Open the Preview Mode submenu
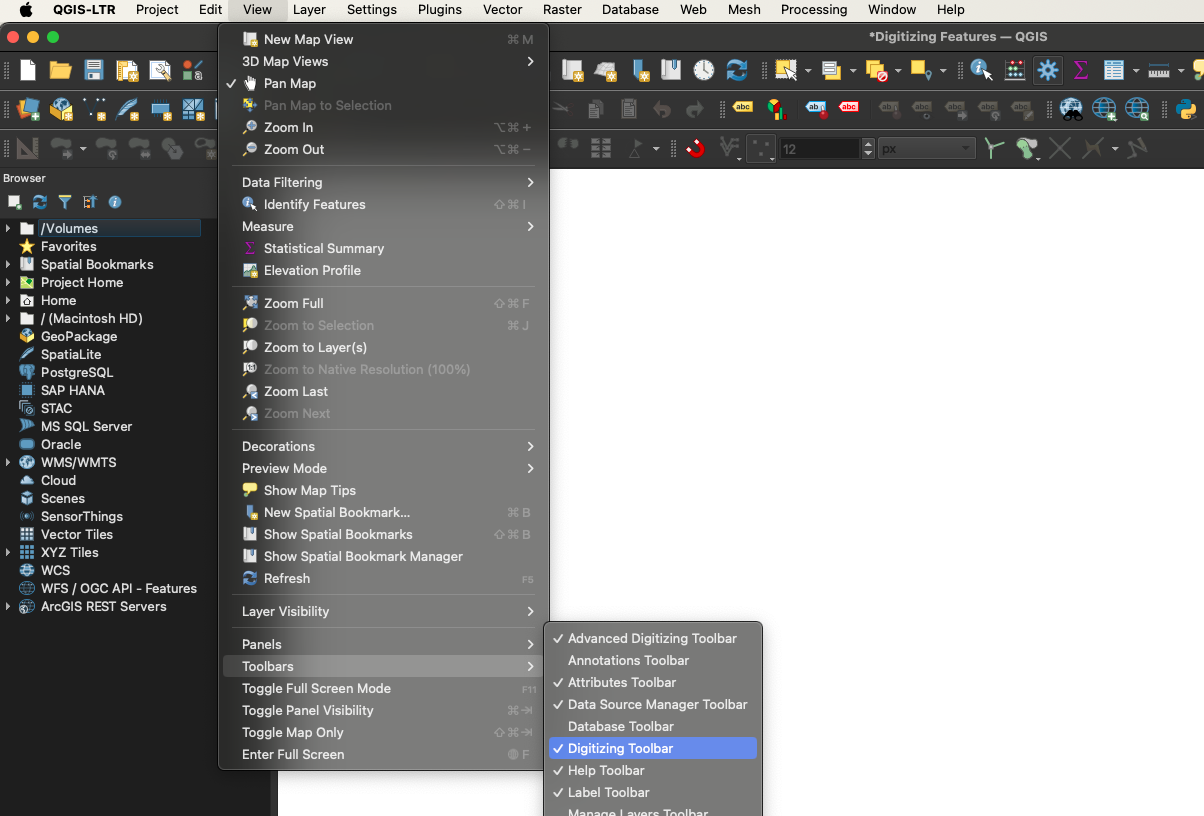Image resolution: width=1204 pixels, height=816 pixels. (x=383, y=468)
